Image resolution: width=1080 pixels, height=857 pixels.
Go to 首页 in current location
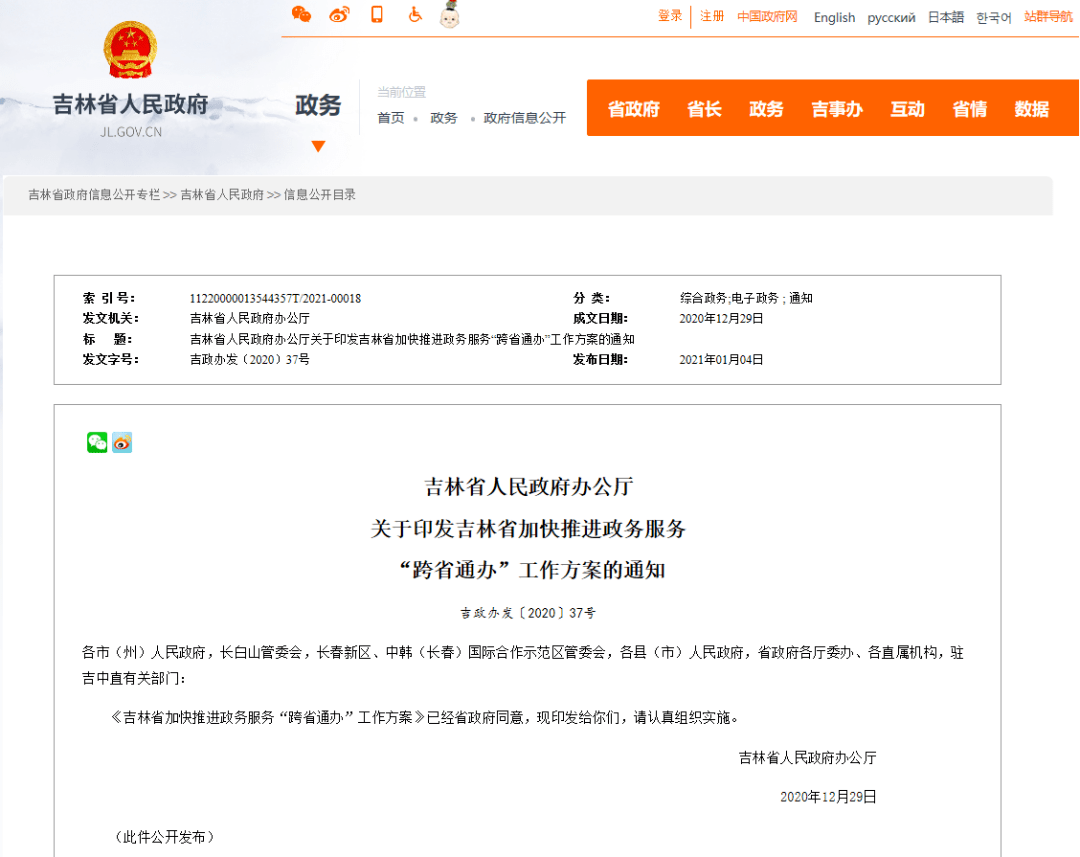click(x=391, y=118)
